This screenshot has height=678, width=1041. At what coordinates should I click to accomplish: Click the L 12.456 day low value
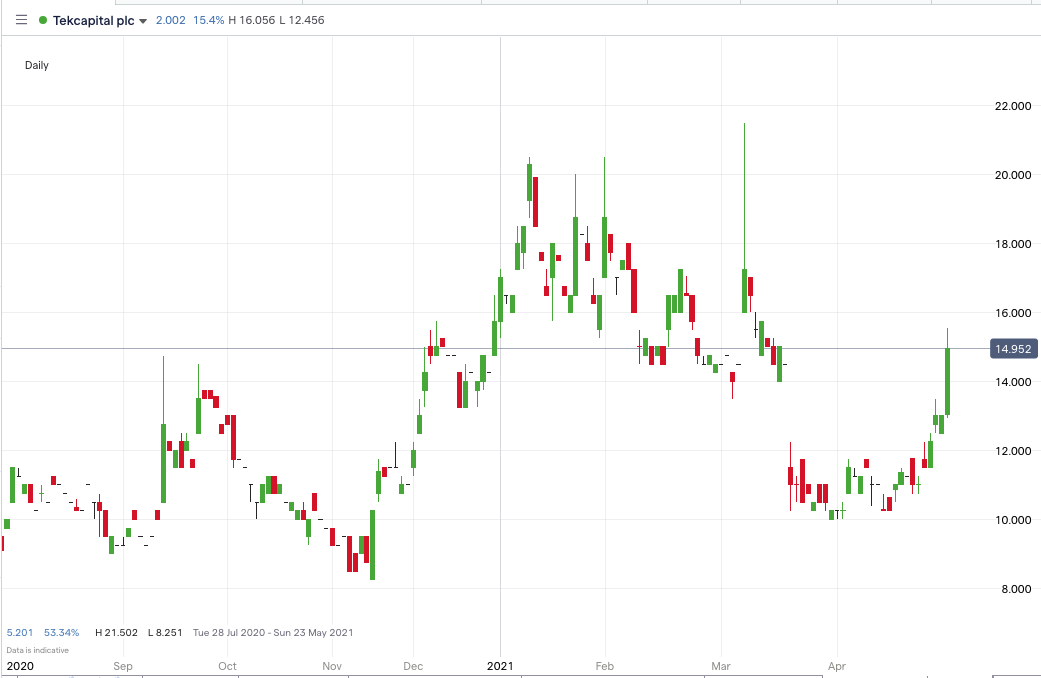point(302,20)
